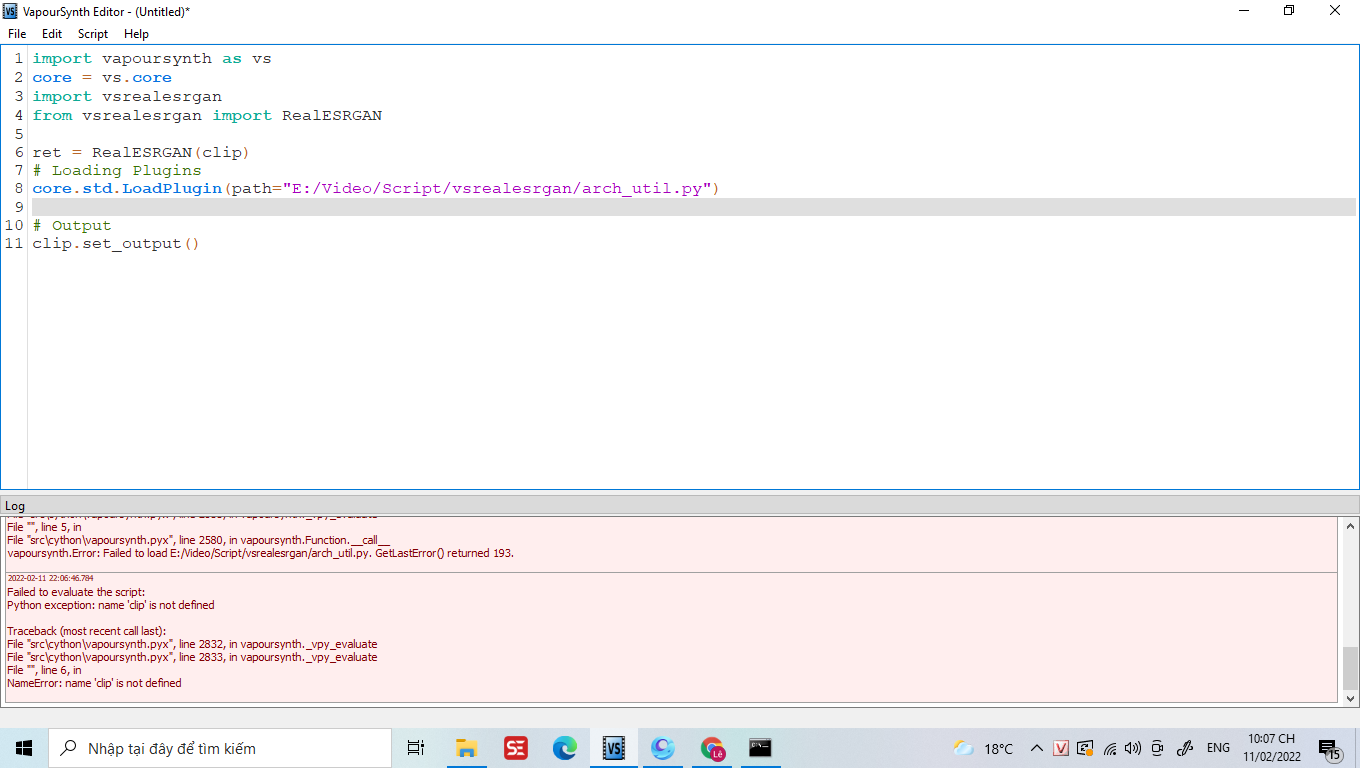Click the 'ret = RealESRGAN(clip)' code line
The width and height of the screenshot is (1360, 768).
(141, 153)
